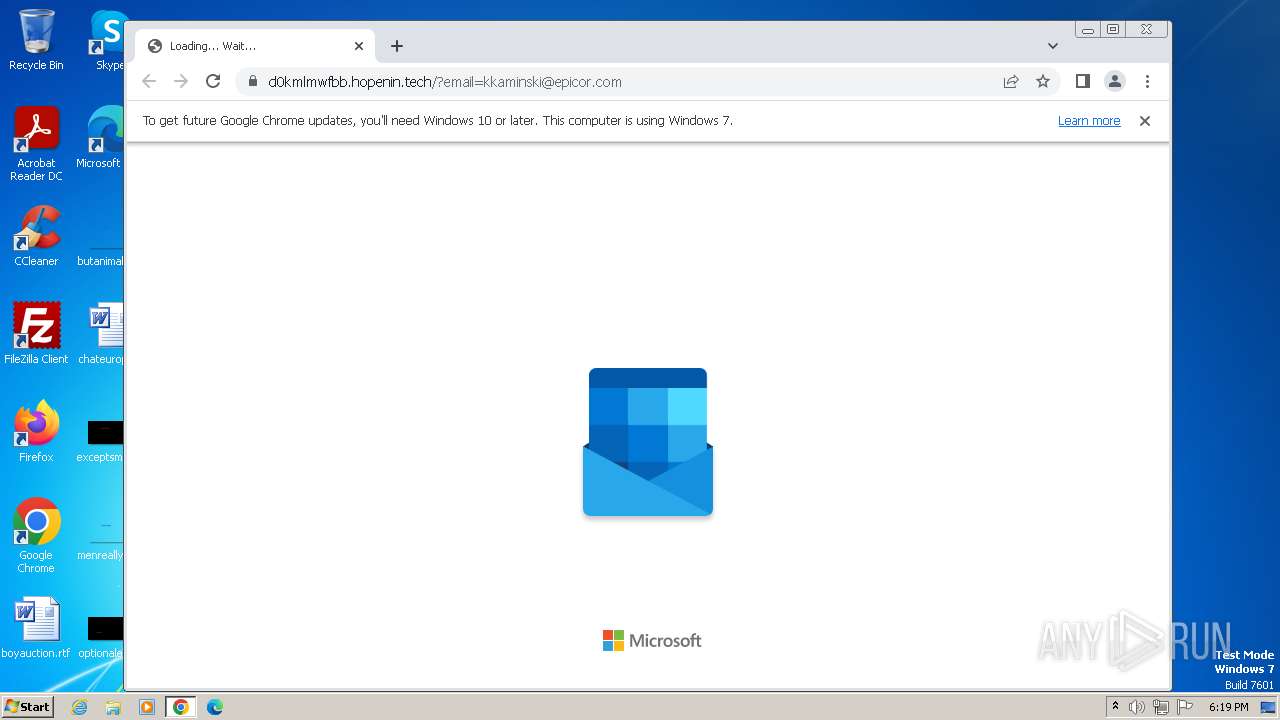Open FileZilla Client shortcut

[x=36, y=333]
